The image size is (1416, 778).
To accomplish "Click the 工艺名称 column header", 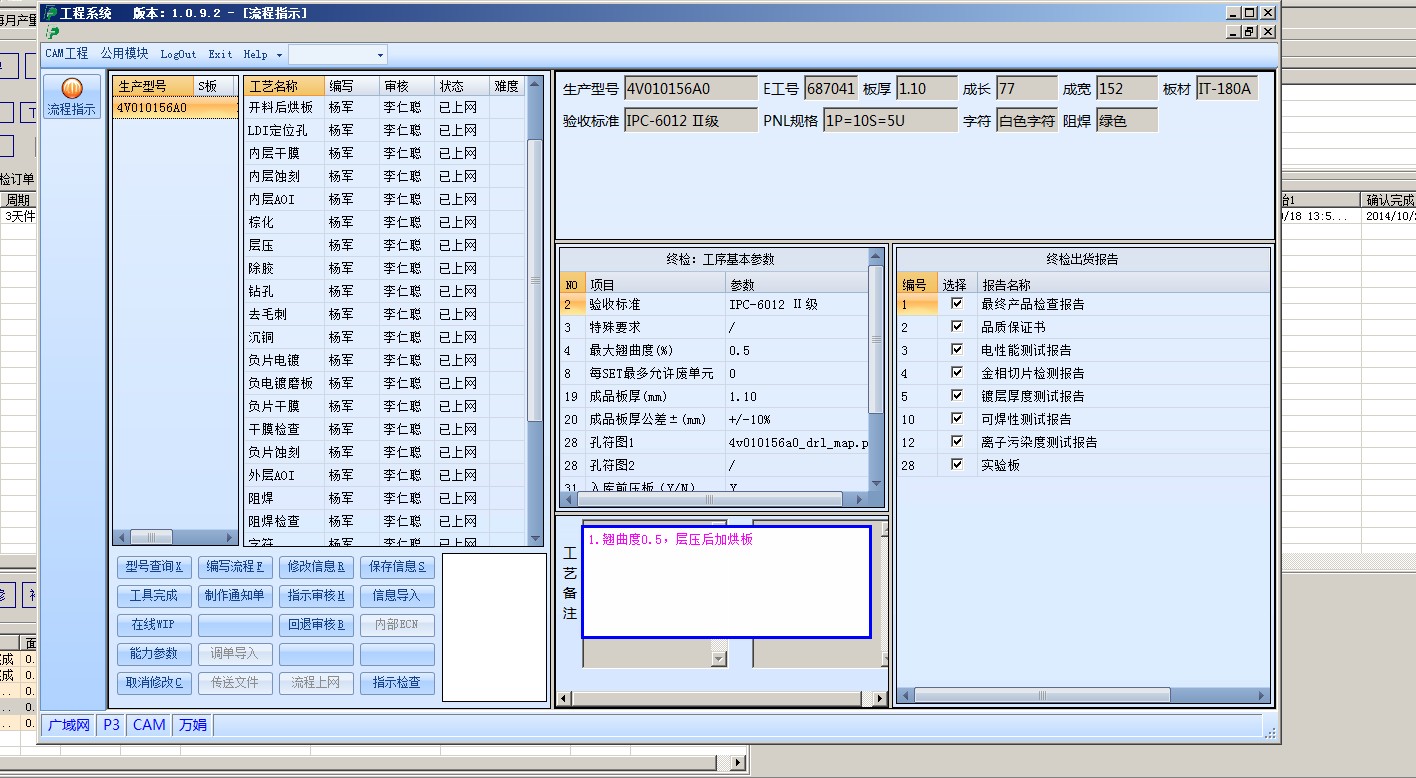I will click(x=284, y=86).
